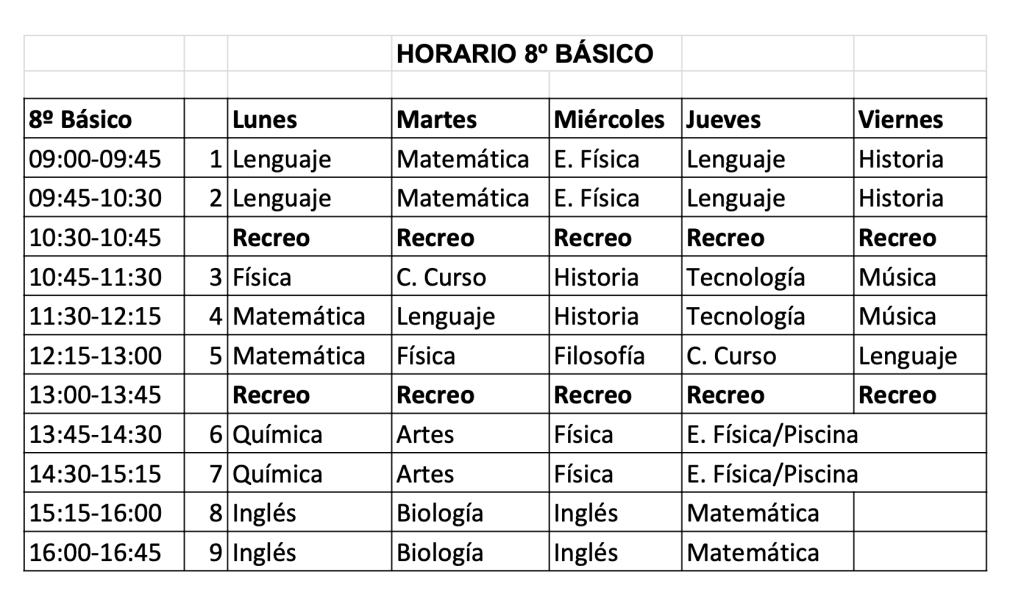Select the C. Curso cell under Jueves
Viewport: 1024px width, 608px height.
pos(767,356)
